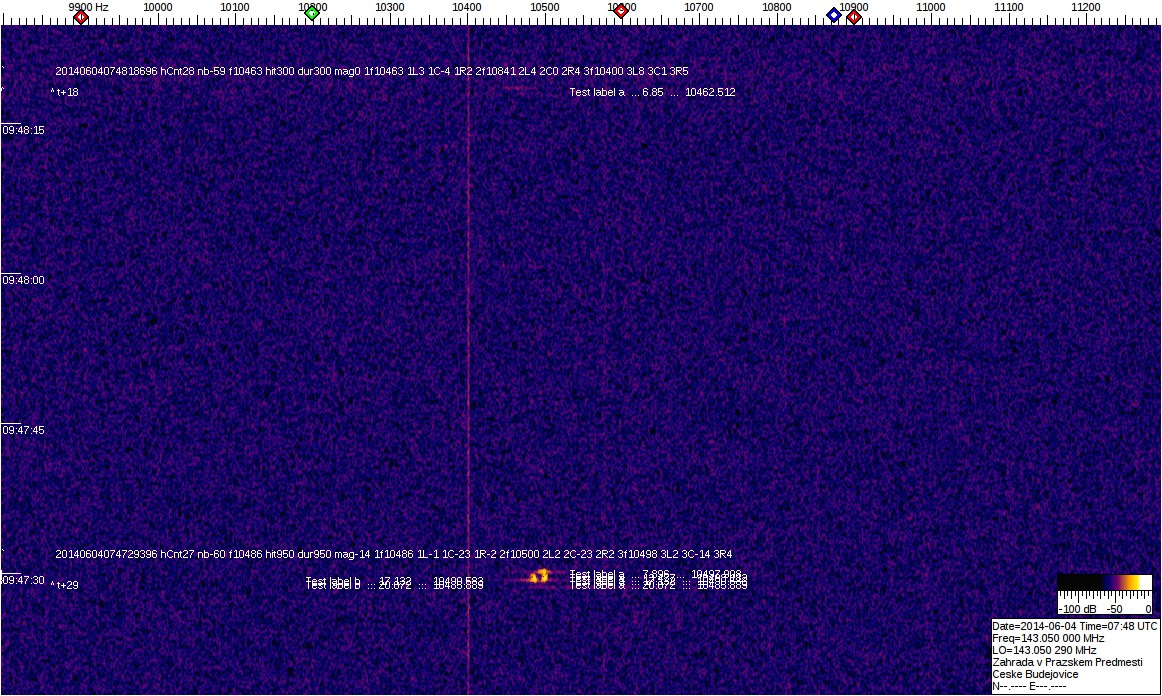Click the 09:48:00 time label
This screenshot has height=696, width=1162.
click(23, 280)
